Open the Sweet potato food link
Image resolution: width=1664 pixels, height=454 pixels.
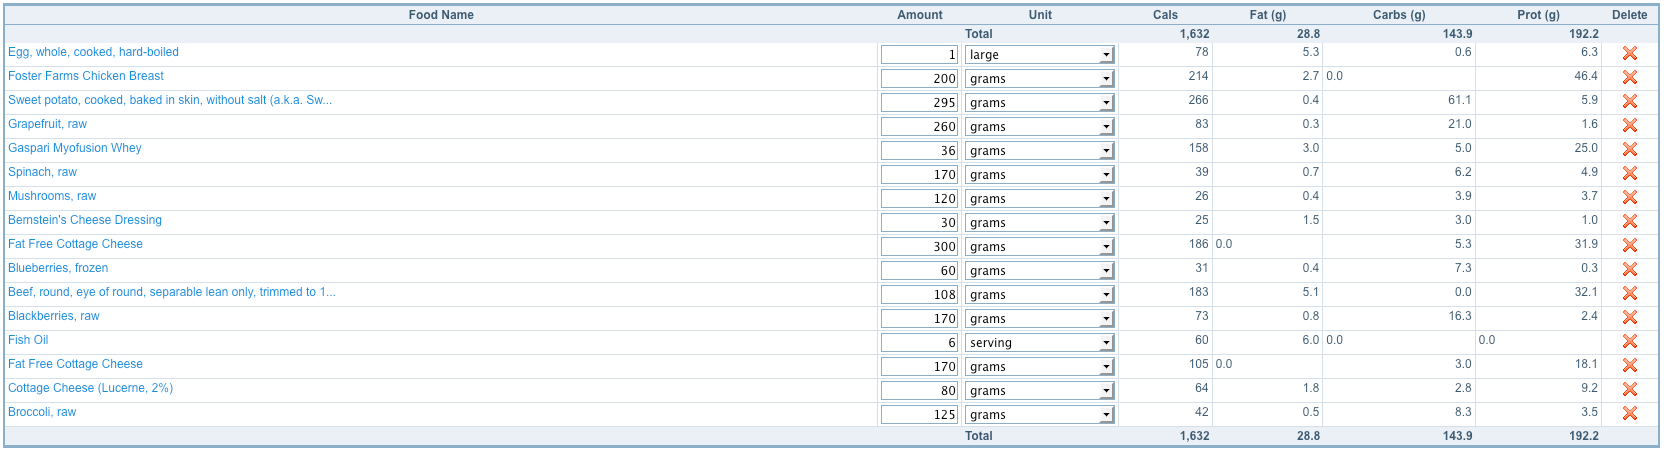pos(170,100)
